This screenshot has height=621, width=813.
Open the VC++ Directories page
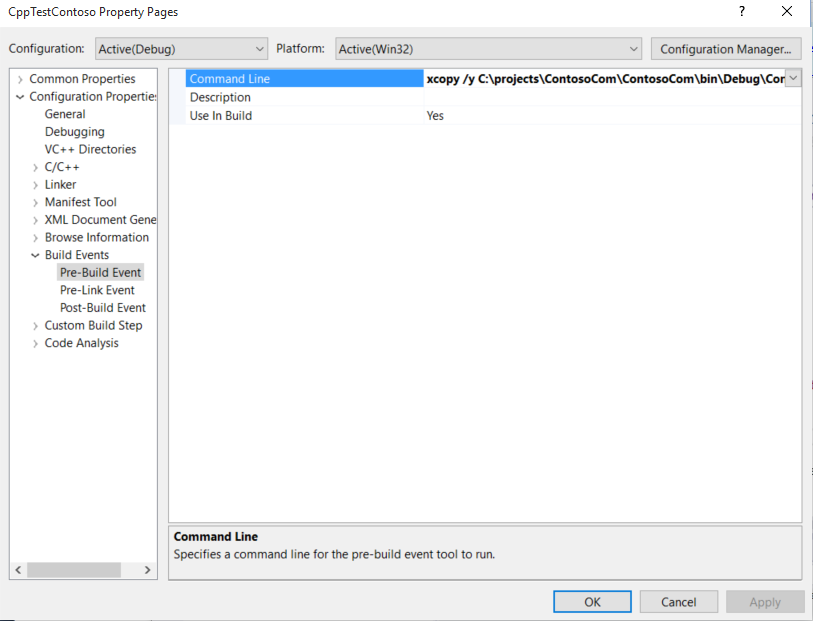90,149
